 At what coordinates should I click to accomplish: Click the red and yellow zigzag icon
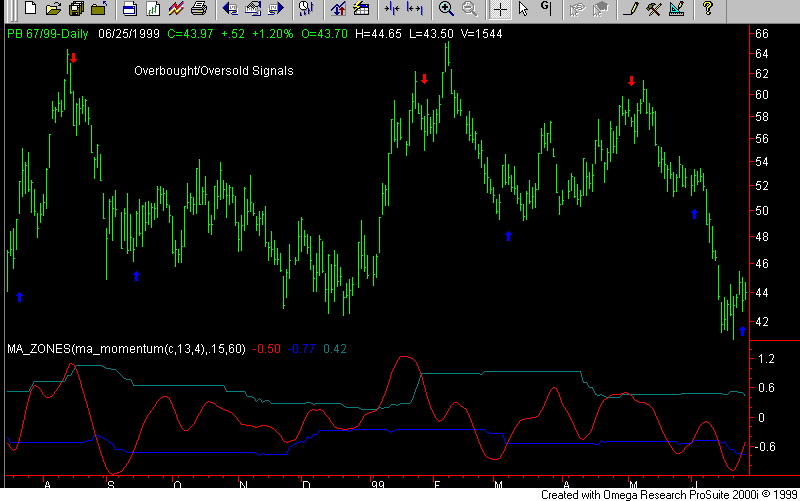176,8
